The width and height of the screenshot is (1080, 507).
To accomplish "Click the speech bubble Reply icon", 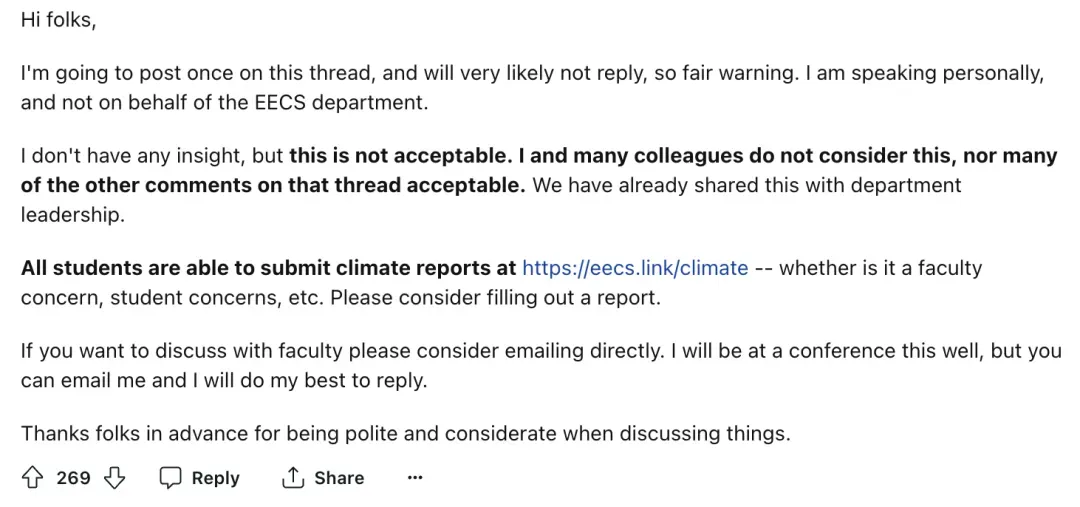I will click(x=171, y=478).
